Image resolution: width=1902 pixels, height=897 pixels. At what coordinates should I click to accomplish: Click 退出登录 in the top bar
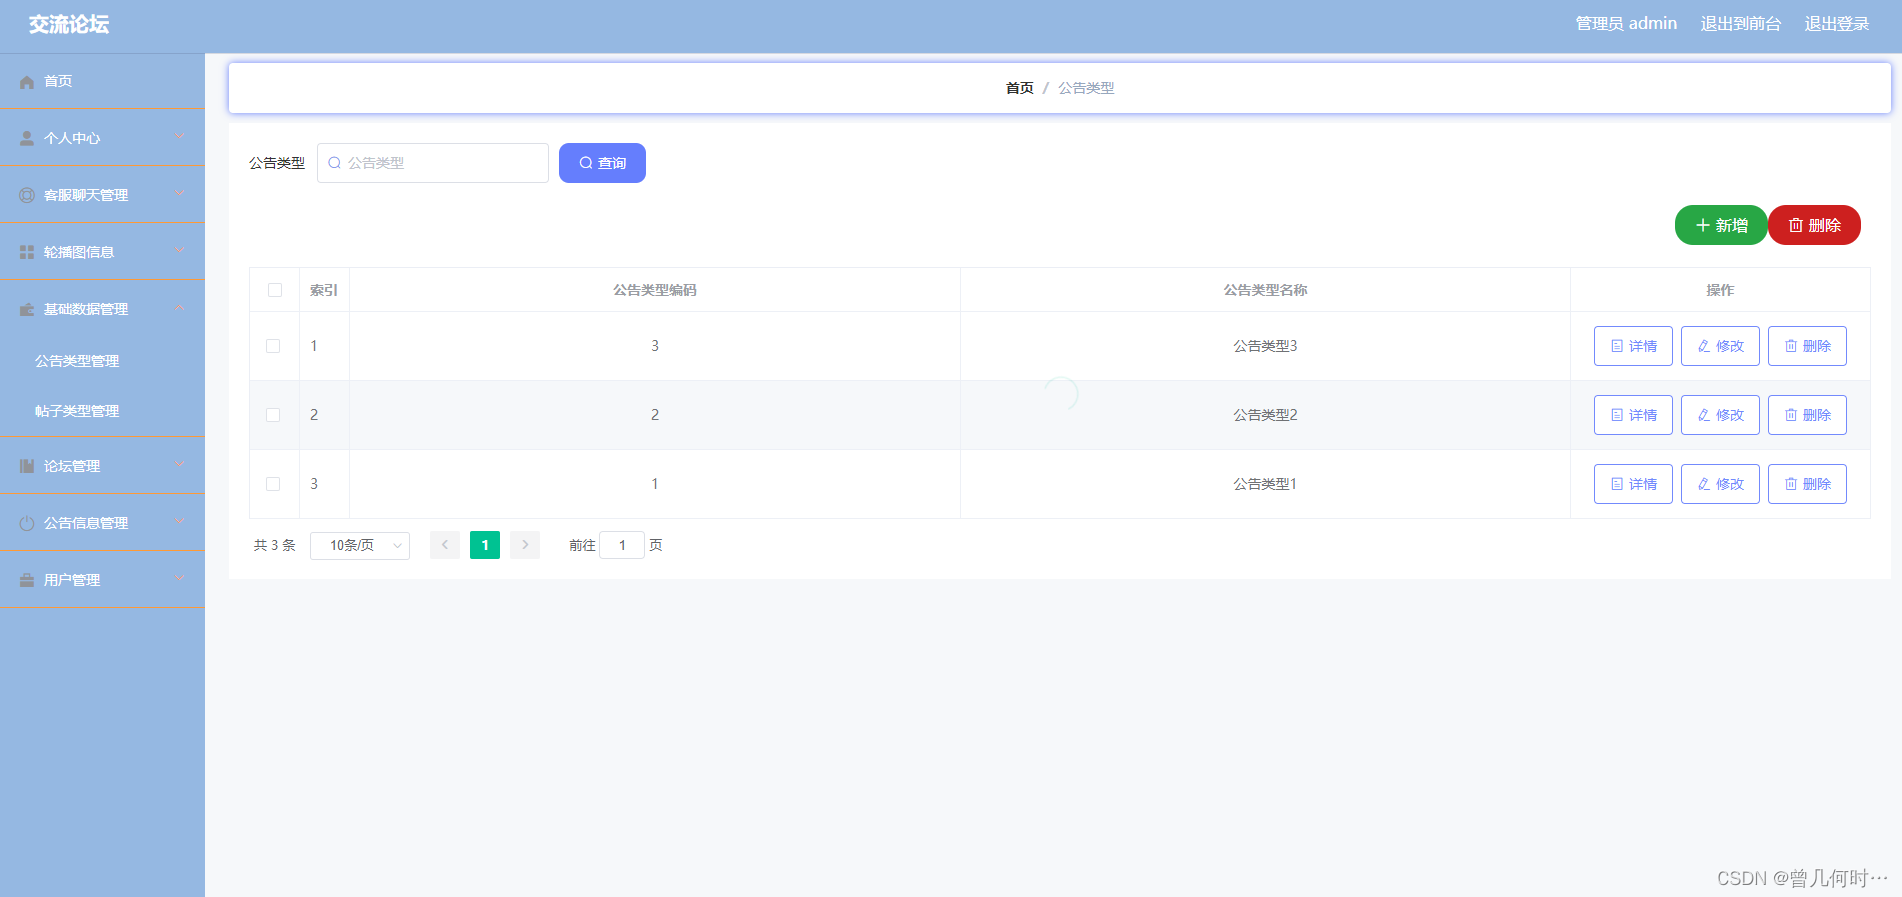click(1837, 23)
